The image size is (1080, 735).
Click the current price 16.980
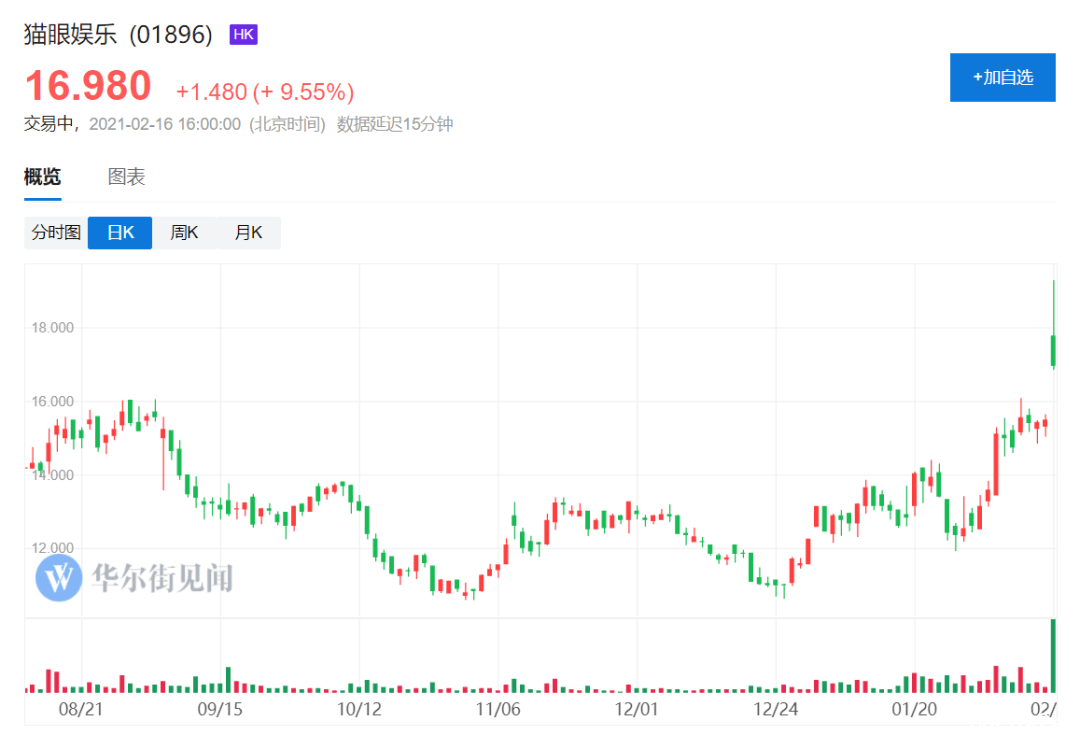pyautogui.click(x=88, y=86)
